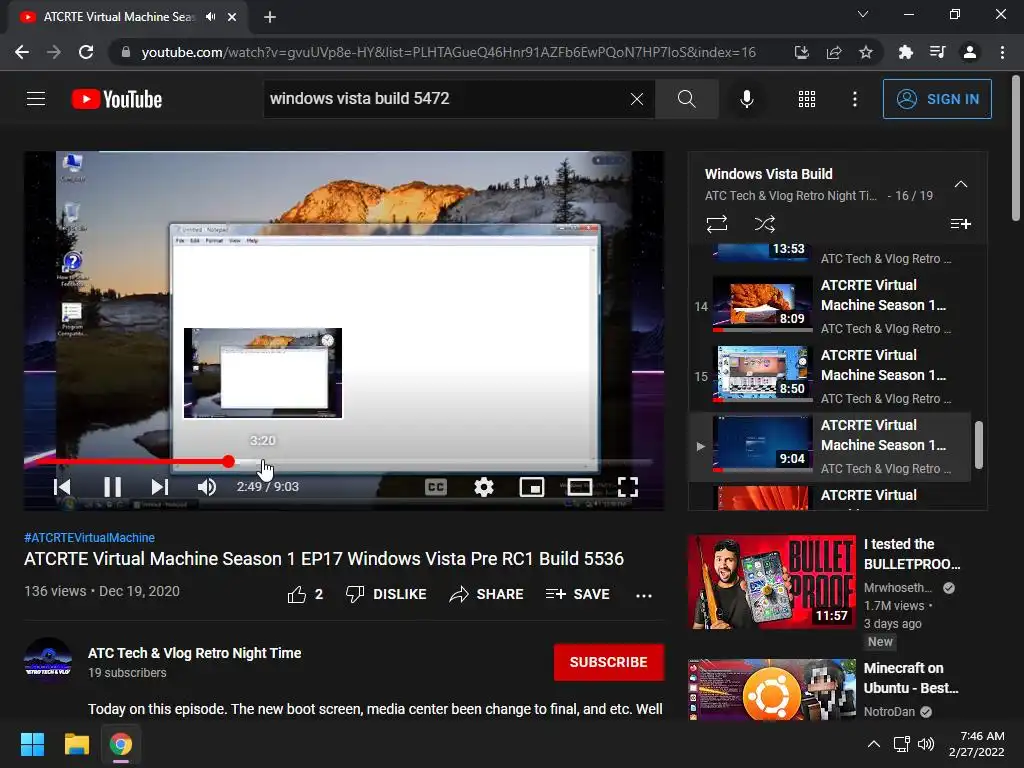Open video player settings gear

pos(484,487)
